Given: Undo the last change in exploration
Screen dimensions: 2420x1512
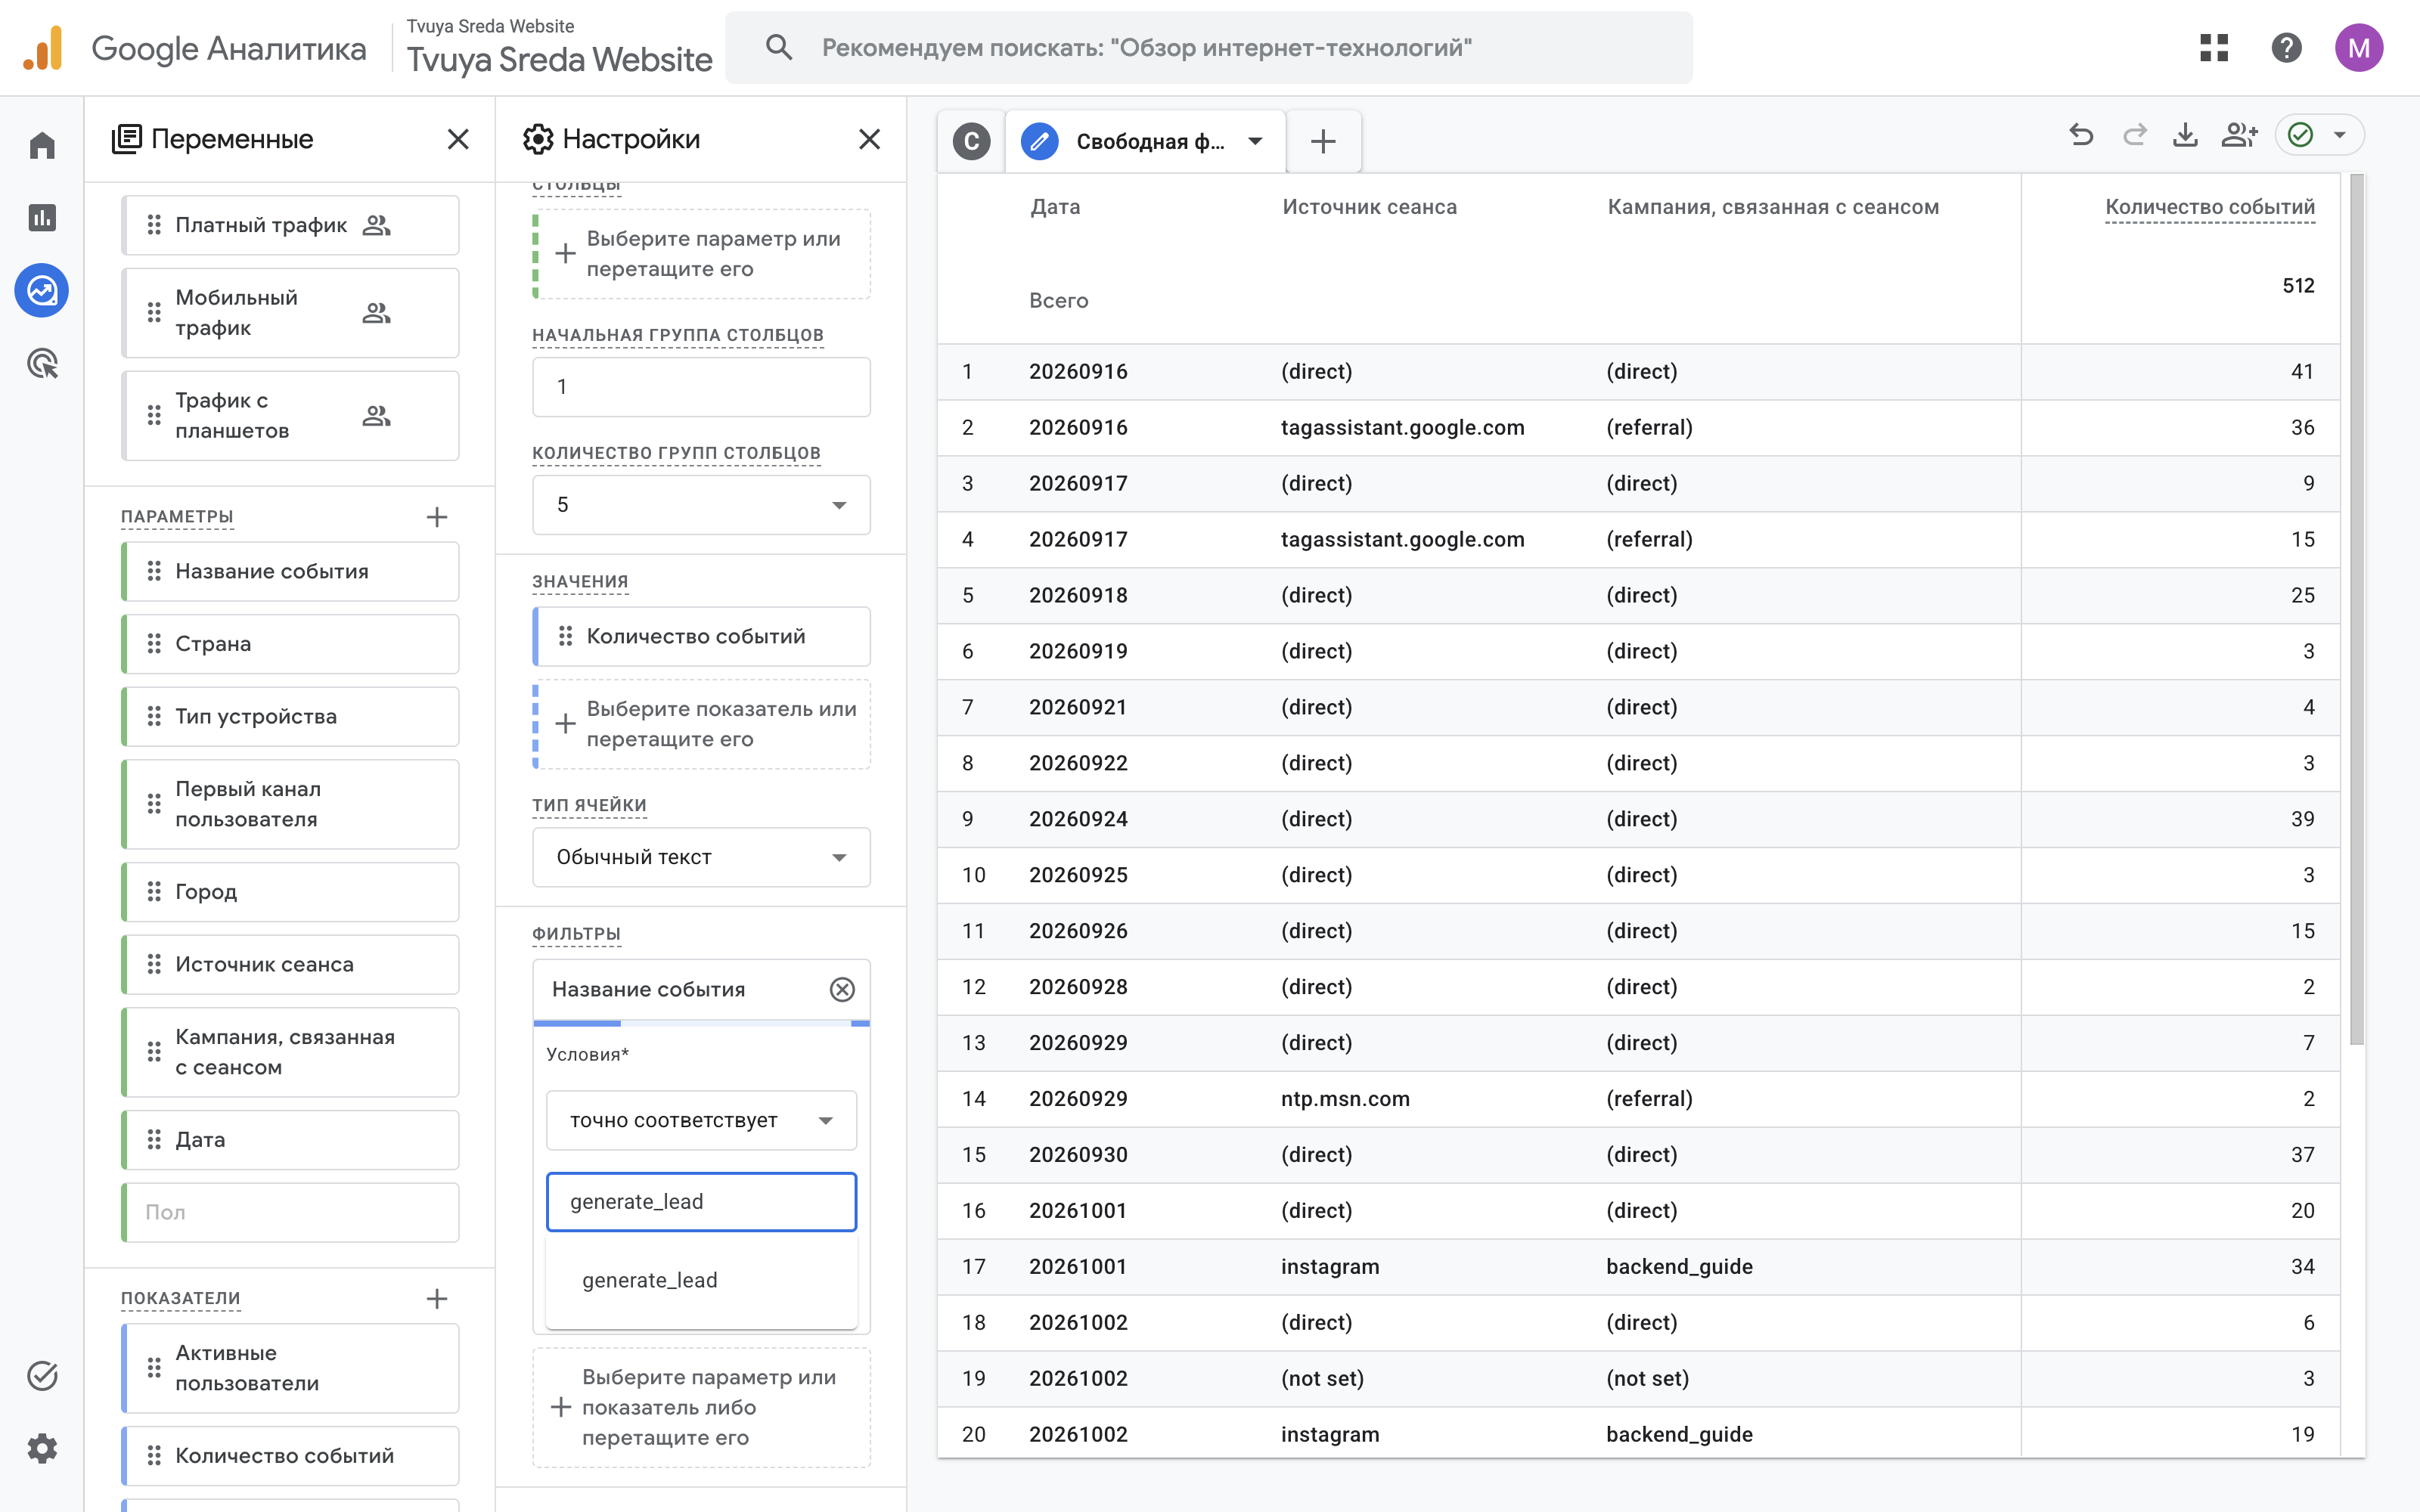Looking at the screenshot, I should coord(2081,135).
